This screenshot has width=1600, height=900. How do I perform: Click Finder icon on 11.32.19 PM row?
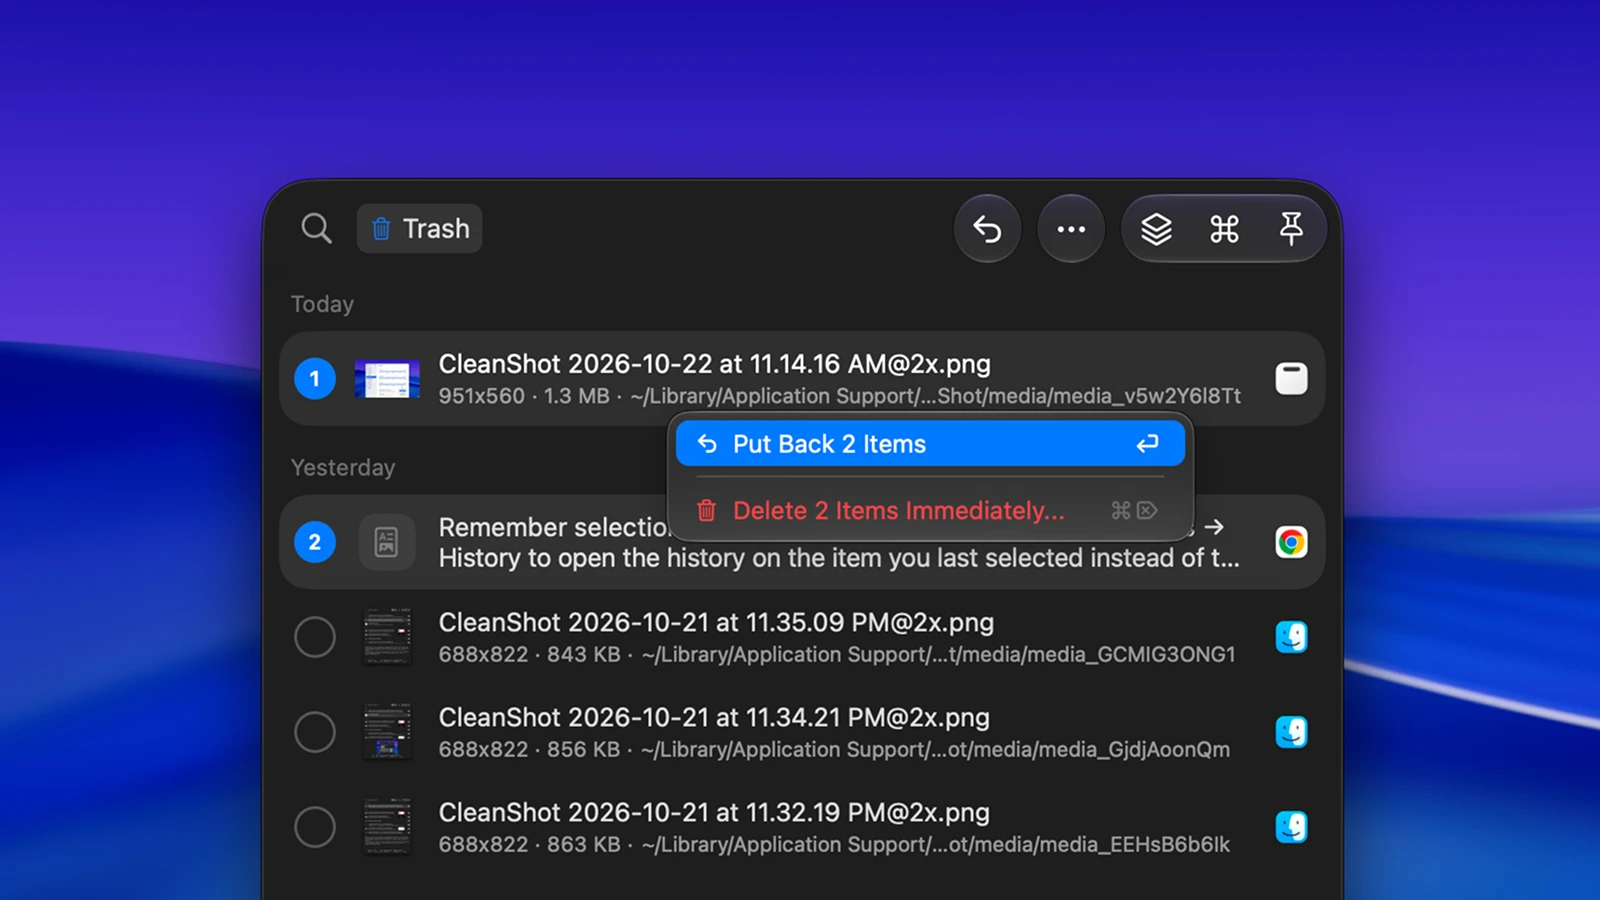(x=1291, y=827)
